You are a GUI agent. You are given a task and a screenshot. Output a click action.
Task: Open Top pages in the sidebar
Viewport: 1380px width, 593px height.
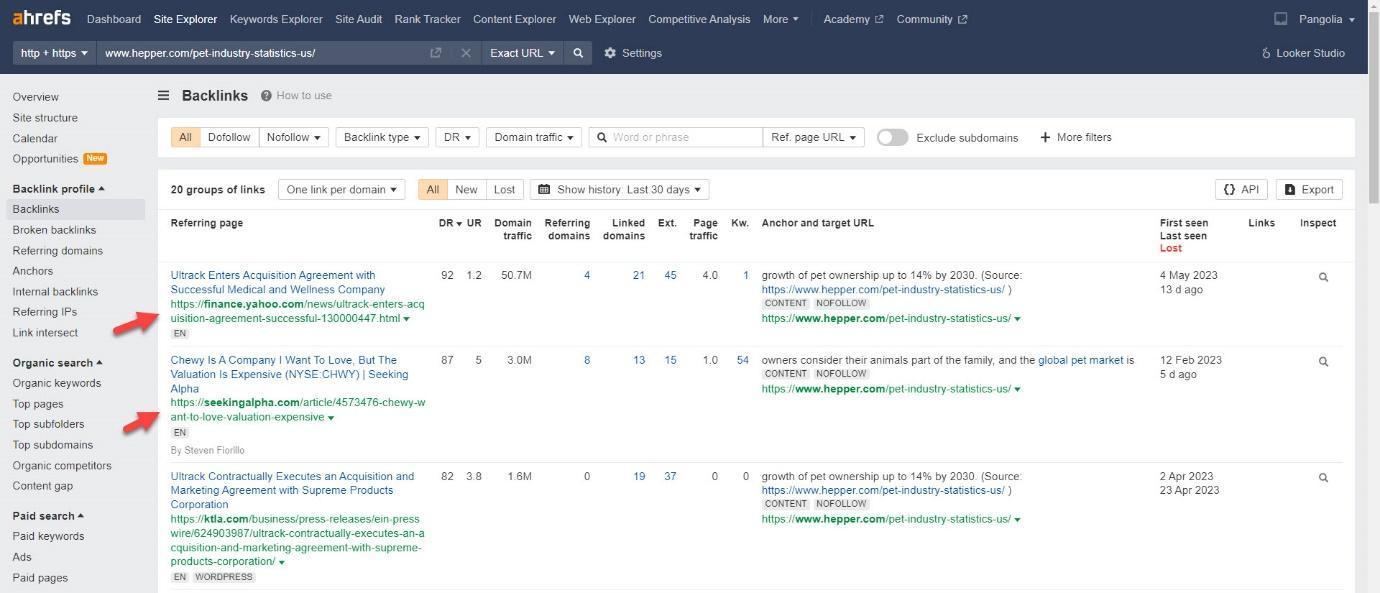[x=38, y=404]
